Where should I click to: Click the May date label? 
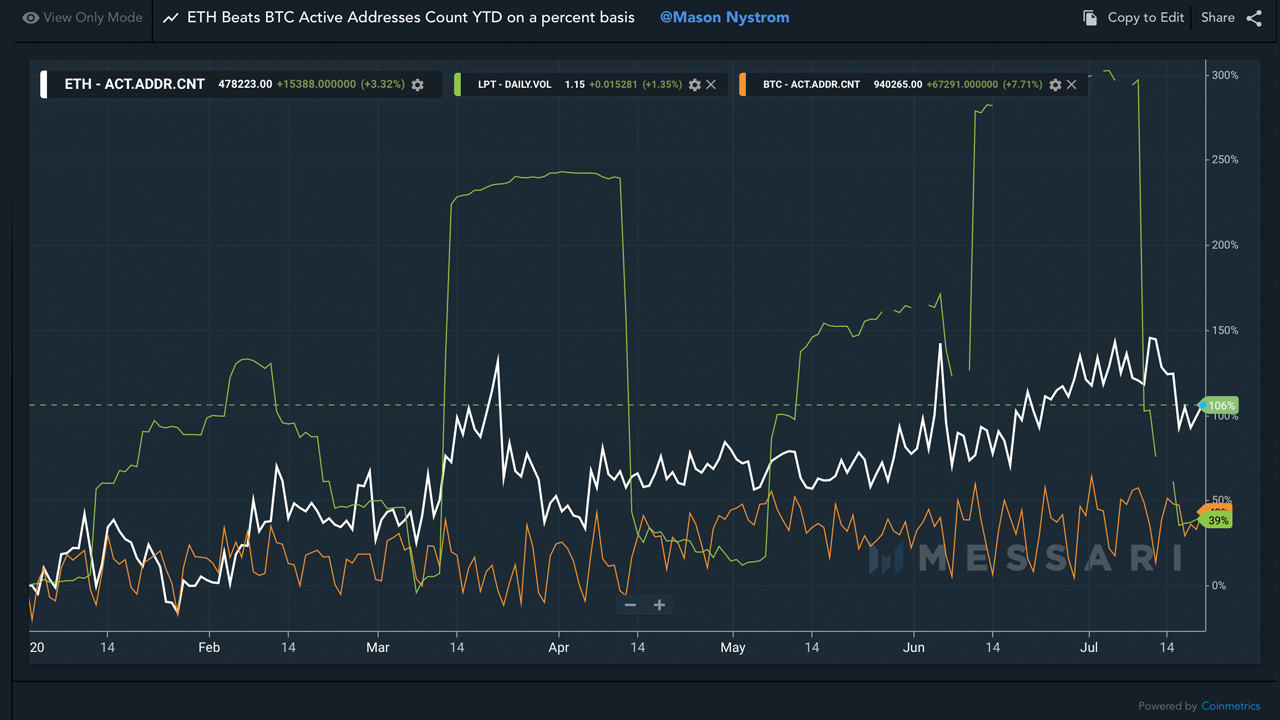tap(733, 648)
